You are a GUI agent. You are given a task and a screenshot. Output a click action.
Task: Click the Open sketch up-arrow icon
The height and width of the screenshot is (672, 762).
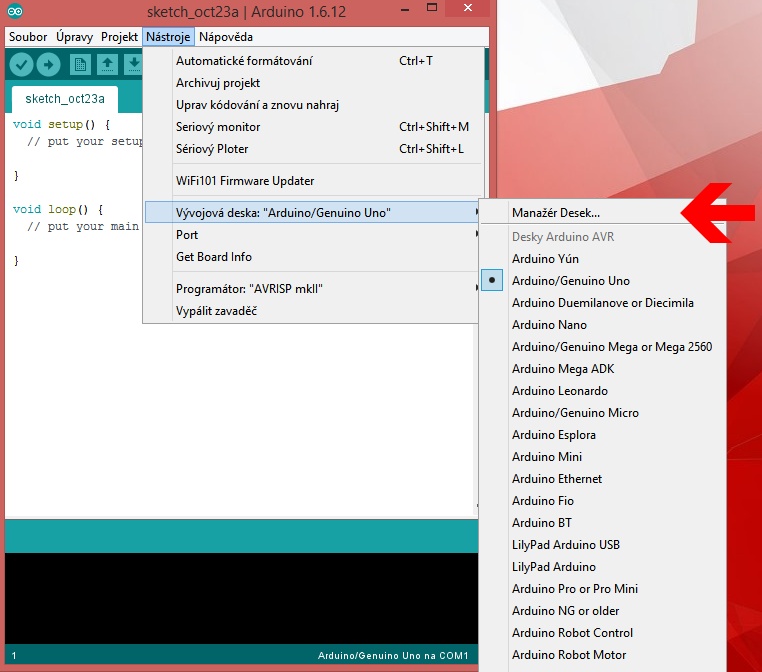click(x=107, y=65)
